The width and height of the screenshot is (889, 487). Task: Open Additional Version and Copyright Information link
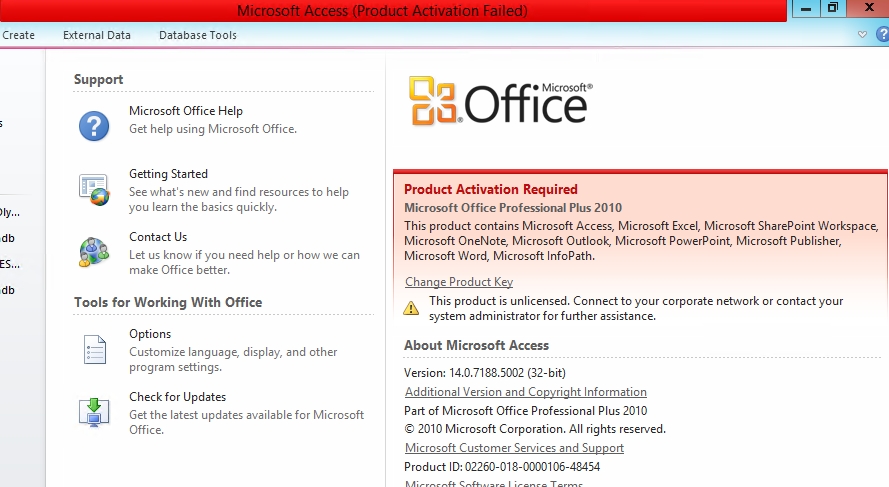coord(526,392)
